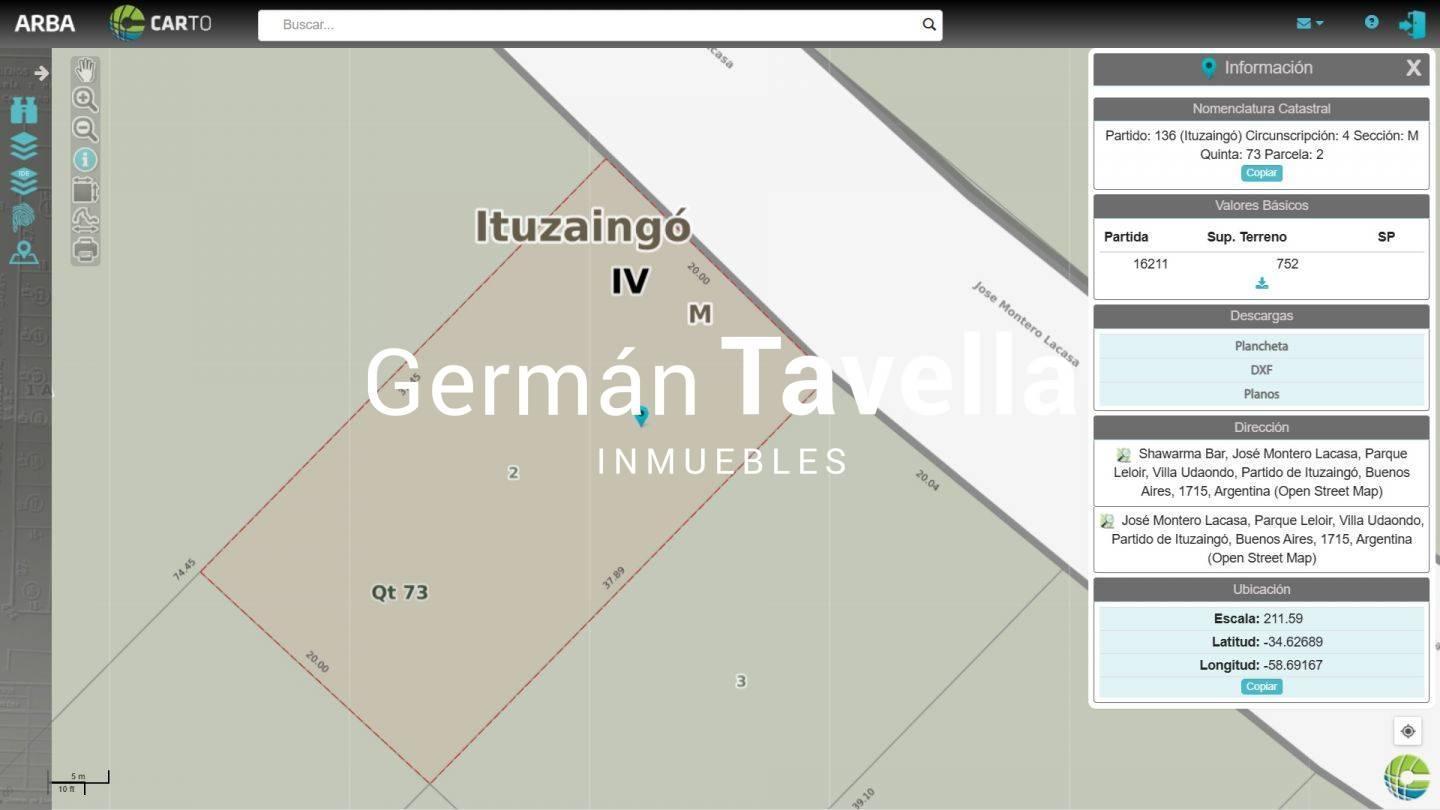Click the fingerprint icon in sidebar

point(24,217)
